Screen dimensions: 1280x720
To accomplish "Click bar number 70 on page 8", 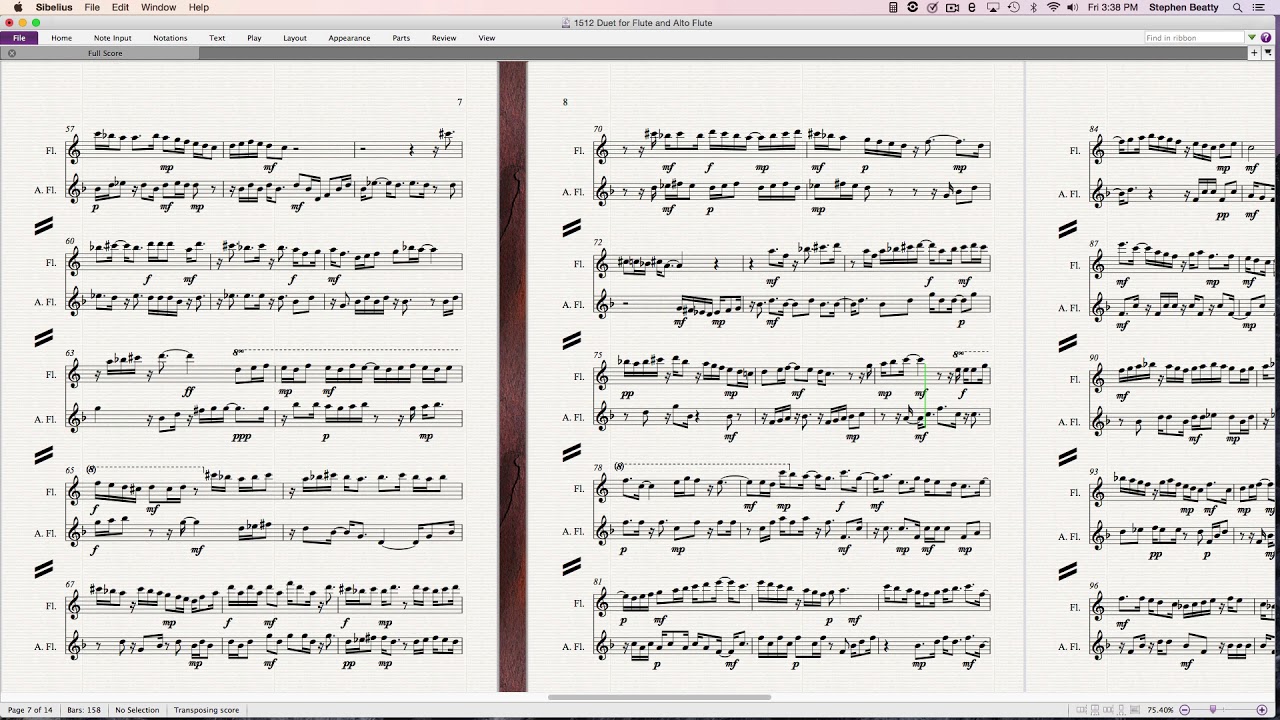I will [598, 129].
